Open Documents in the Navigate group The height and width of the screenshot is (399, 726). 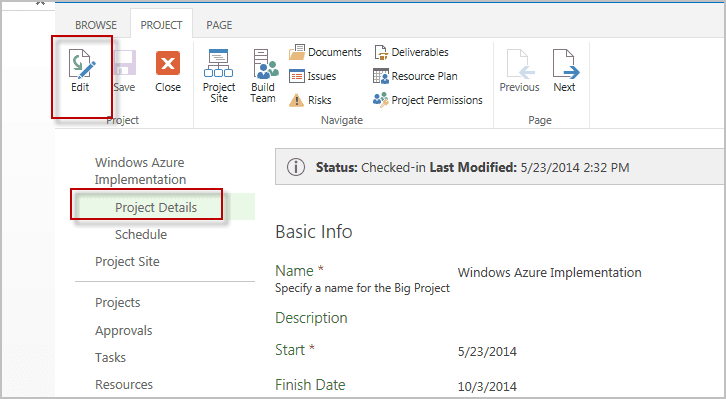click(x=325, y=52)
